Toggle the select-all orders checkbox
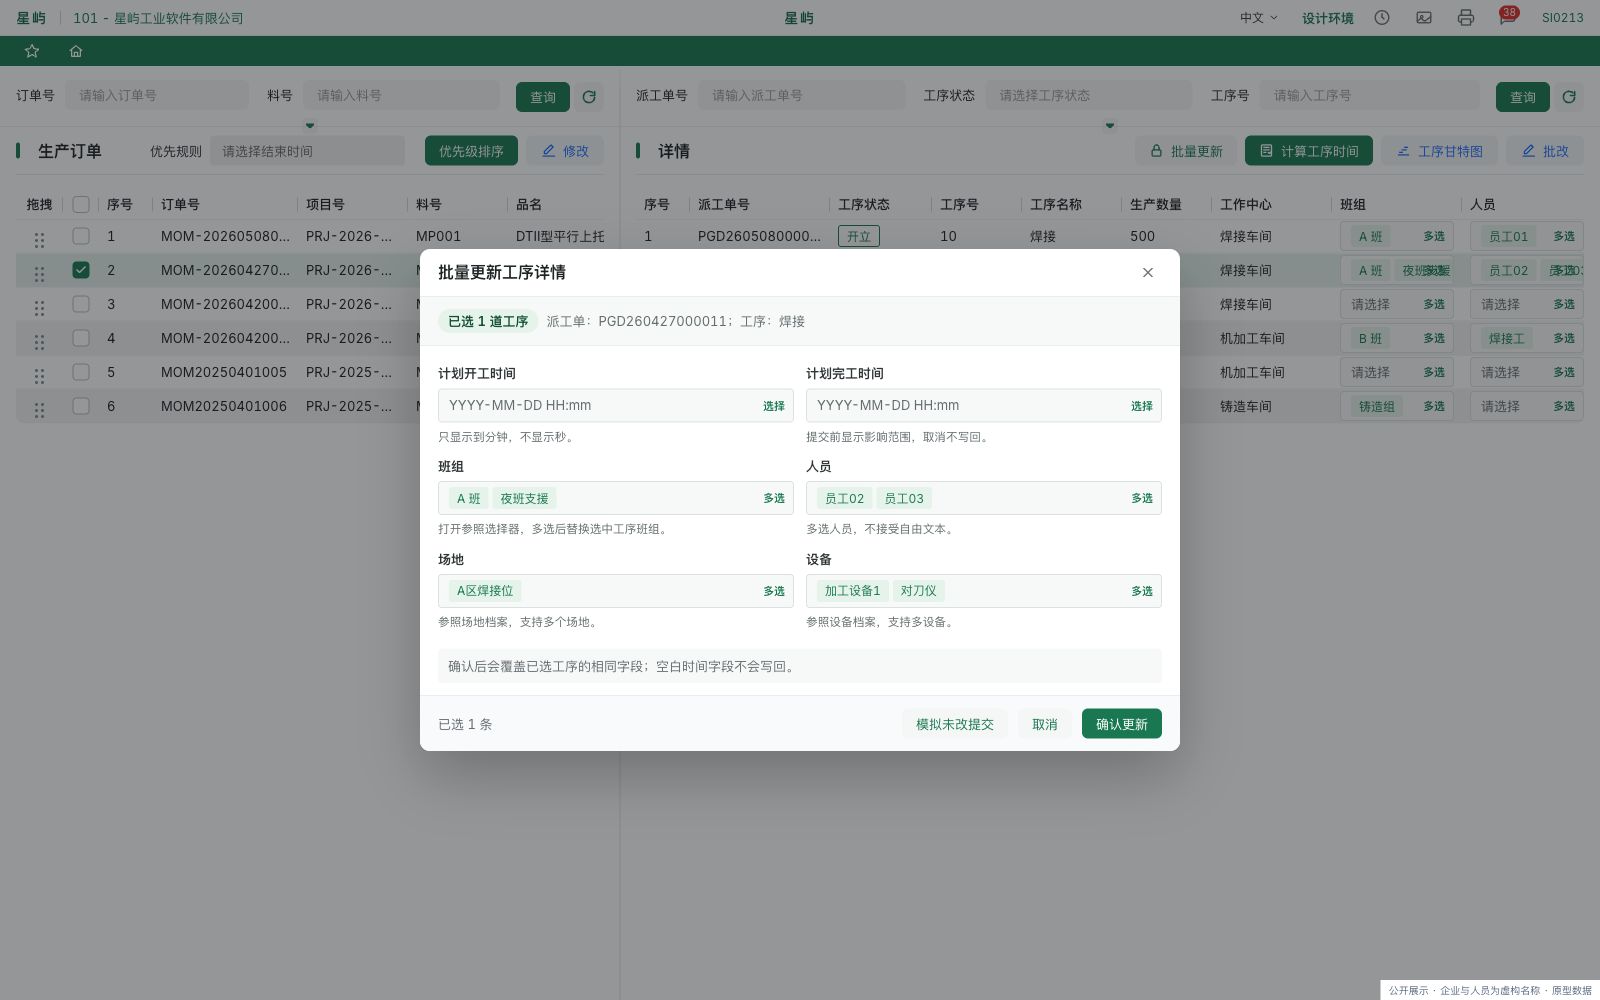The height and width of the screenshot is (1000, 1600). coord(81,204)
